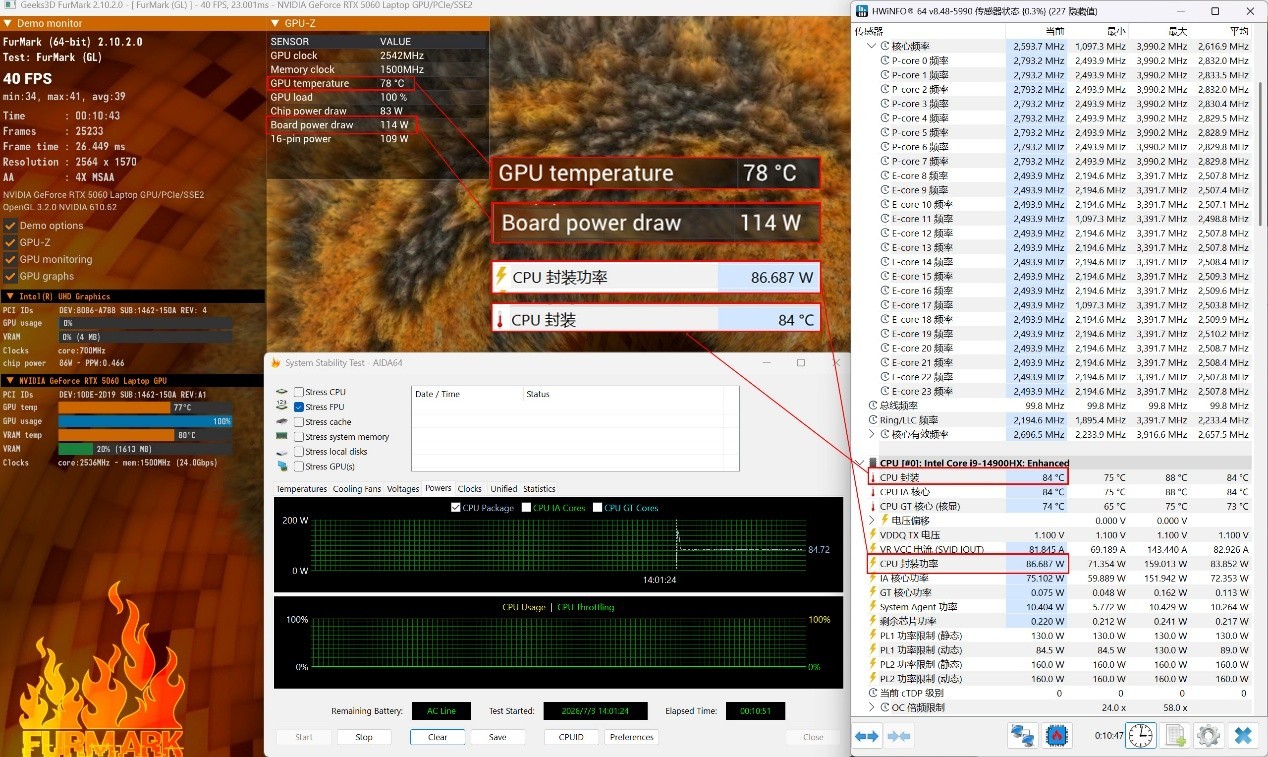The image size is (1268, 757).
Task: Collapse FurMark GPU-Z panel
Action: click(x=276, y=23)
